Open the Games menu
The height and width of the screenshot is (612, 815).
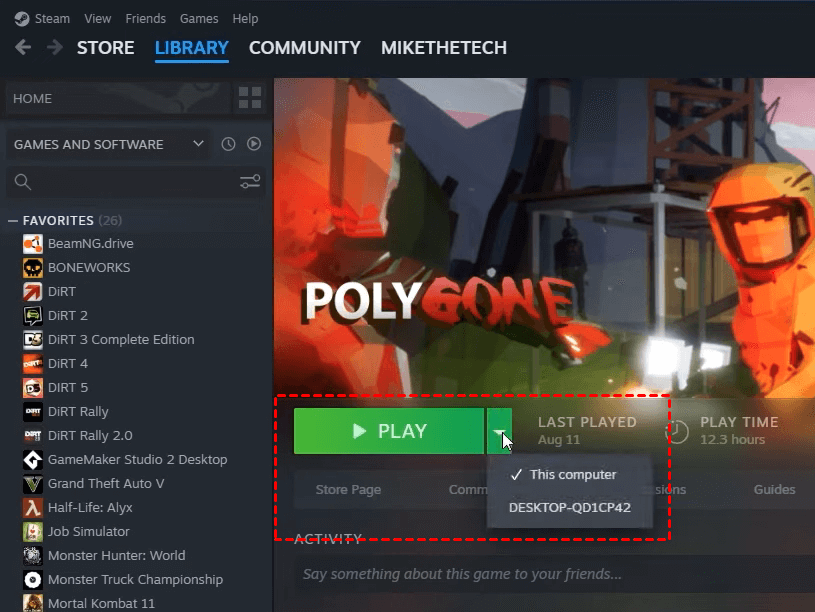coord(199,19)
